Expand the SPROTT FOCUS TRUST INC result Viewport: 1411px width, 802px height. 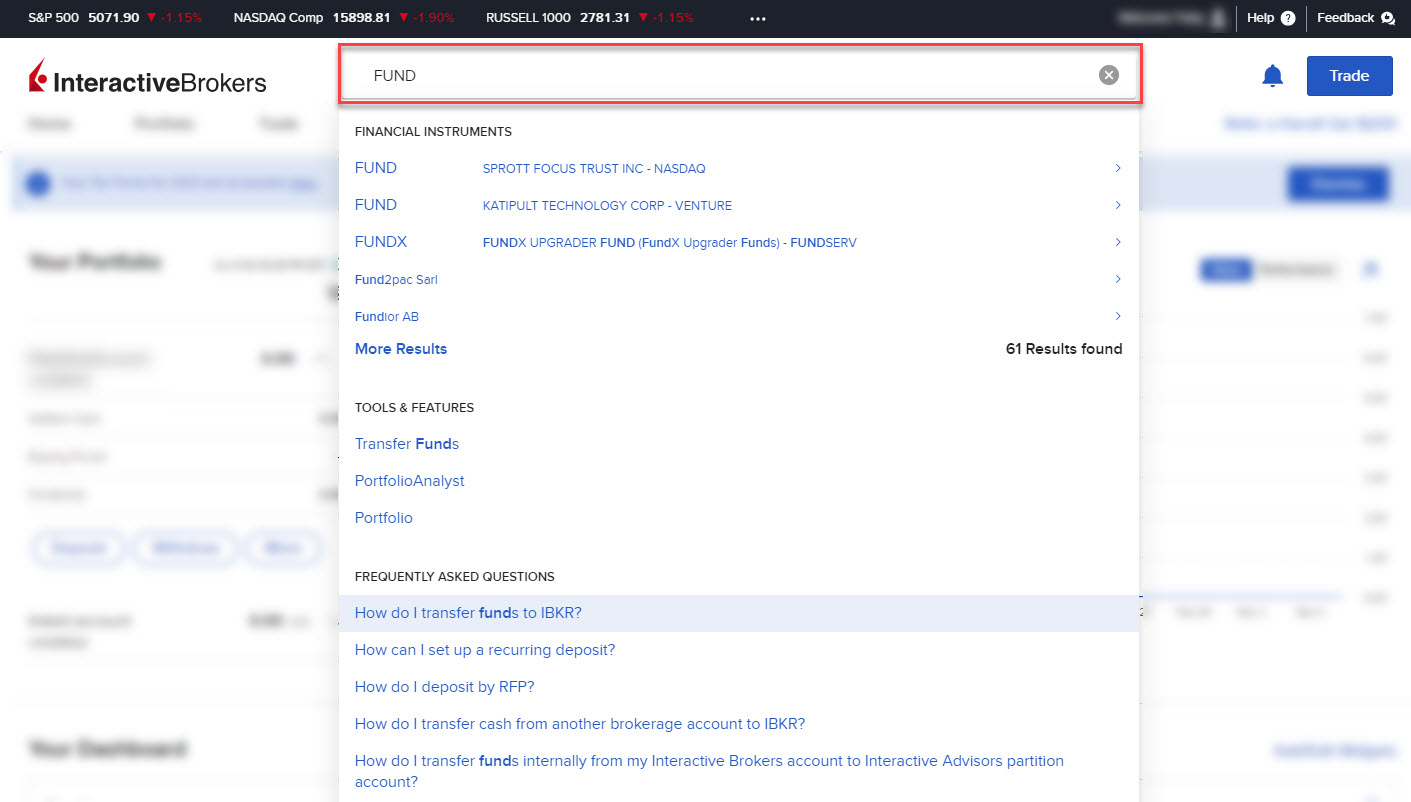[1117, 168]
